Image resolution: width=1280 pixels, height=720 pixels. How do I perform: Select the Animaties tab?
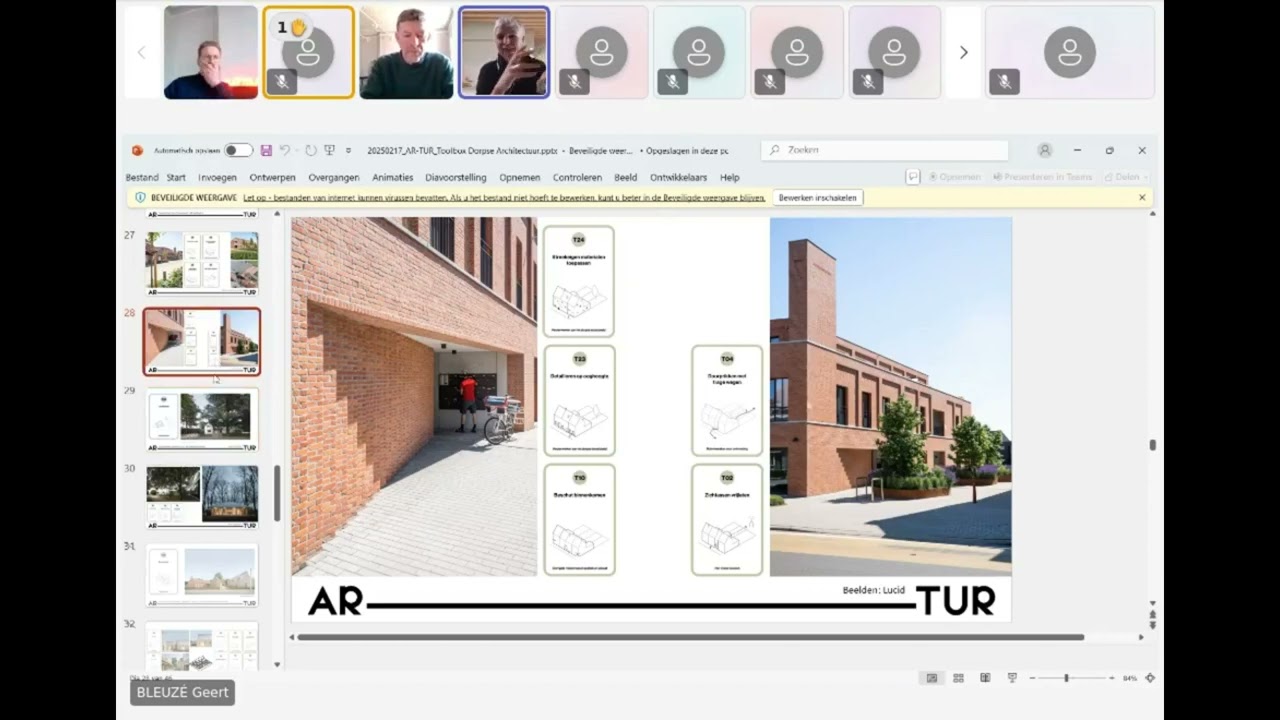tap(392, 177)
